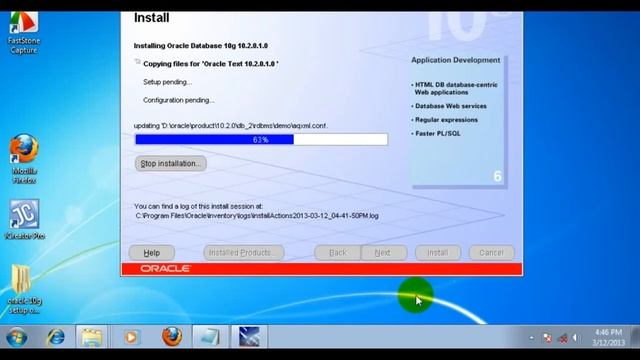Screen dimensions: 640x360
Task: Open the oracle 10g setup folder
Action: click(24, 289)
